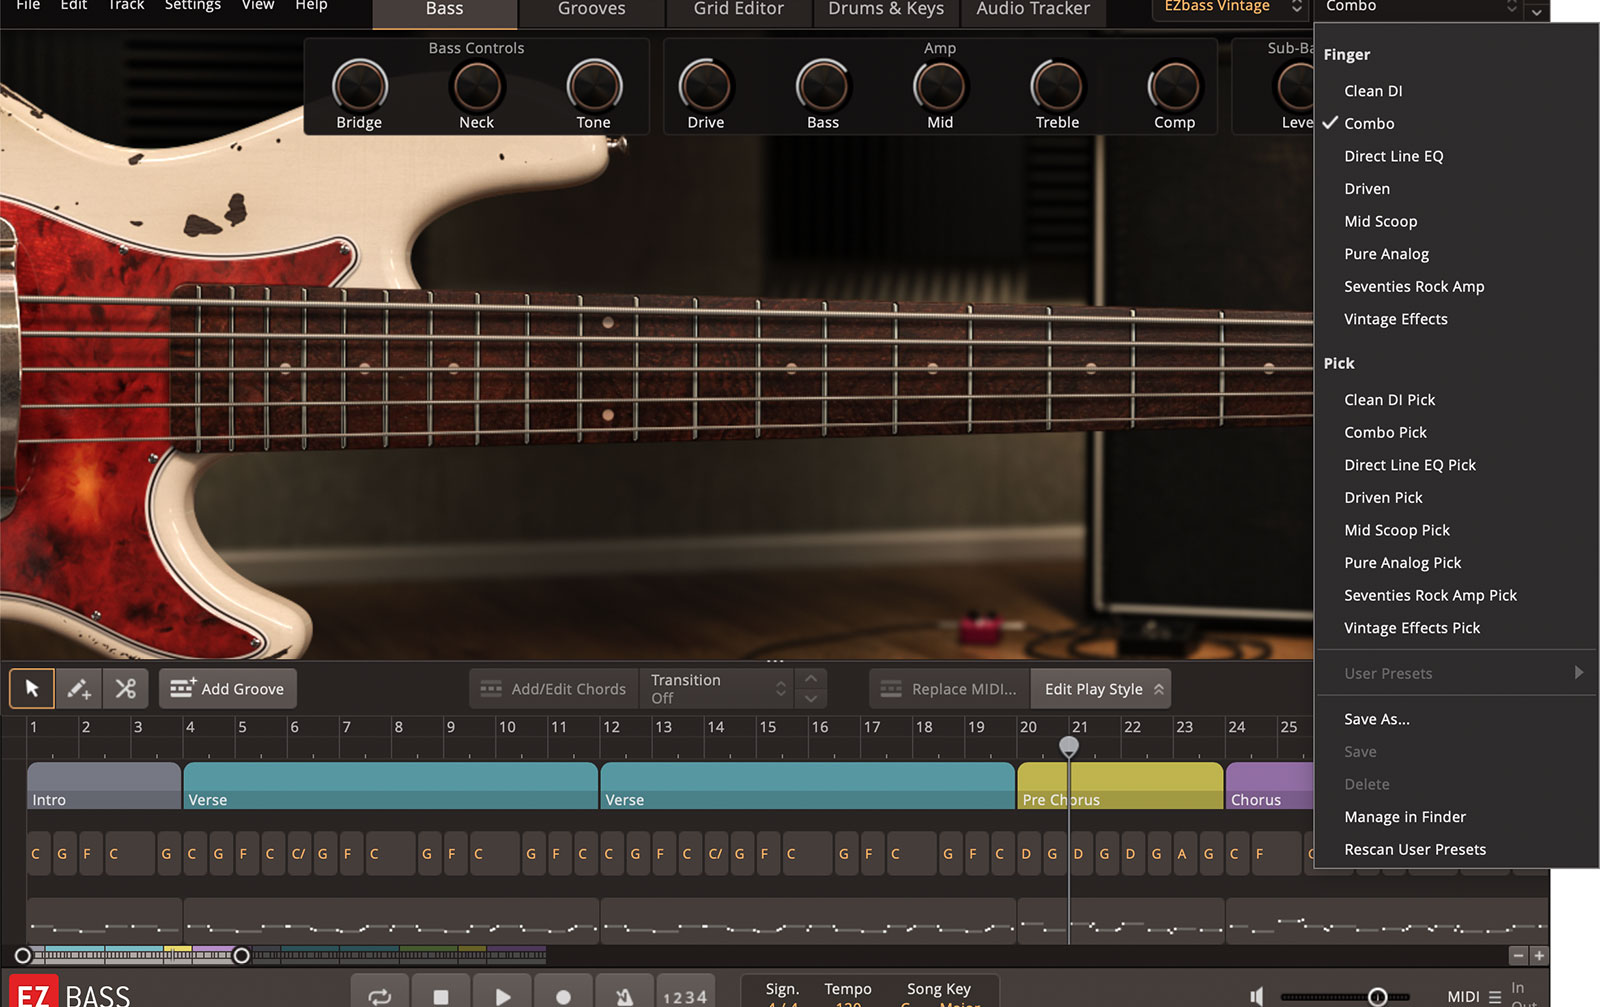Screen dimensions: 1600x1007
Task: Click the Bridge knob
Action: (359, 86)
